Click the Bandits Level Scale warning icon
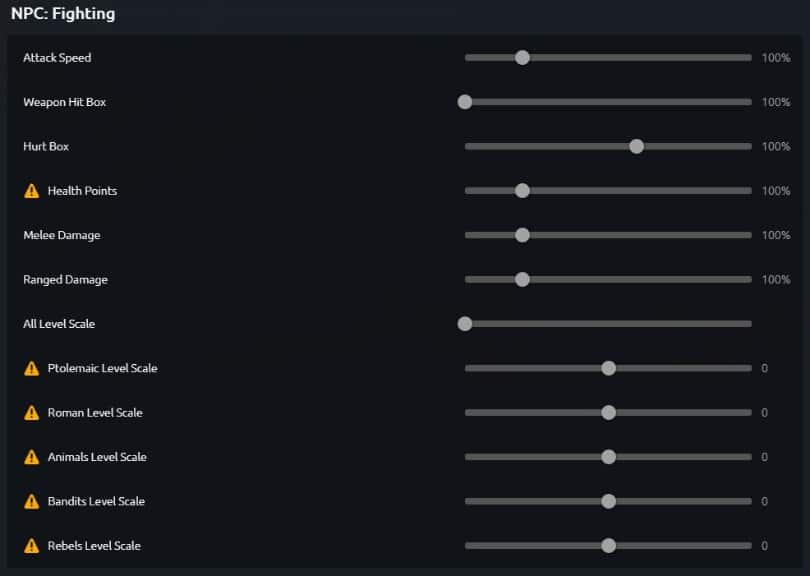This screenshot has height=576, width=810. click(x=32, y=501)
